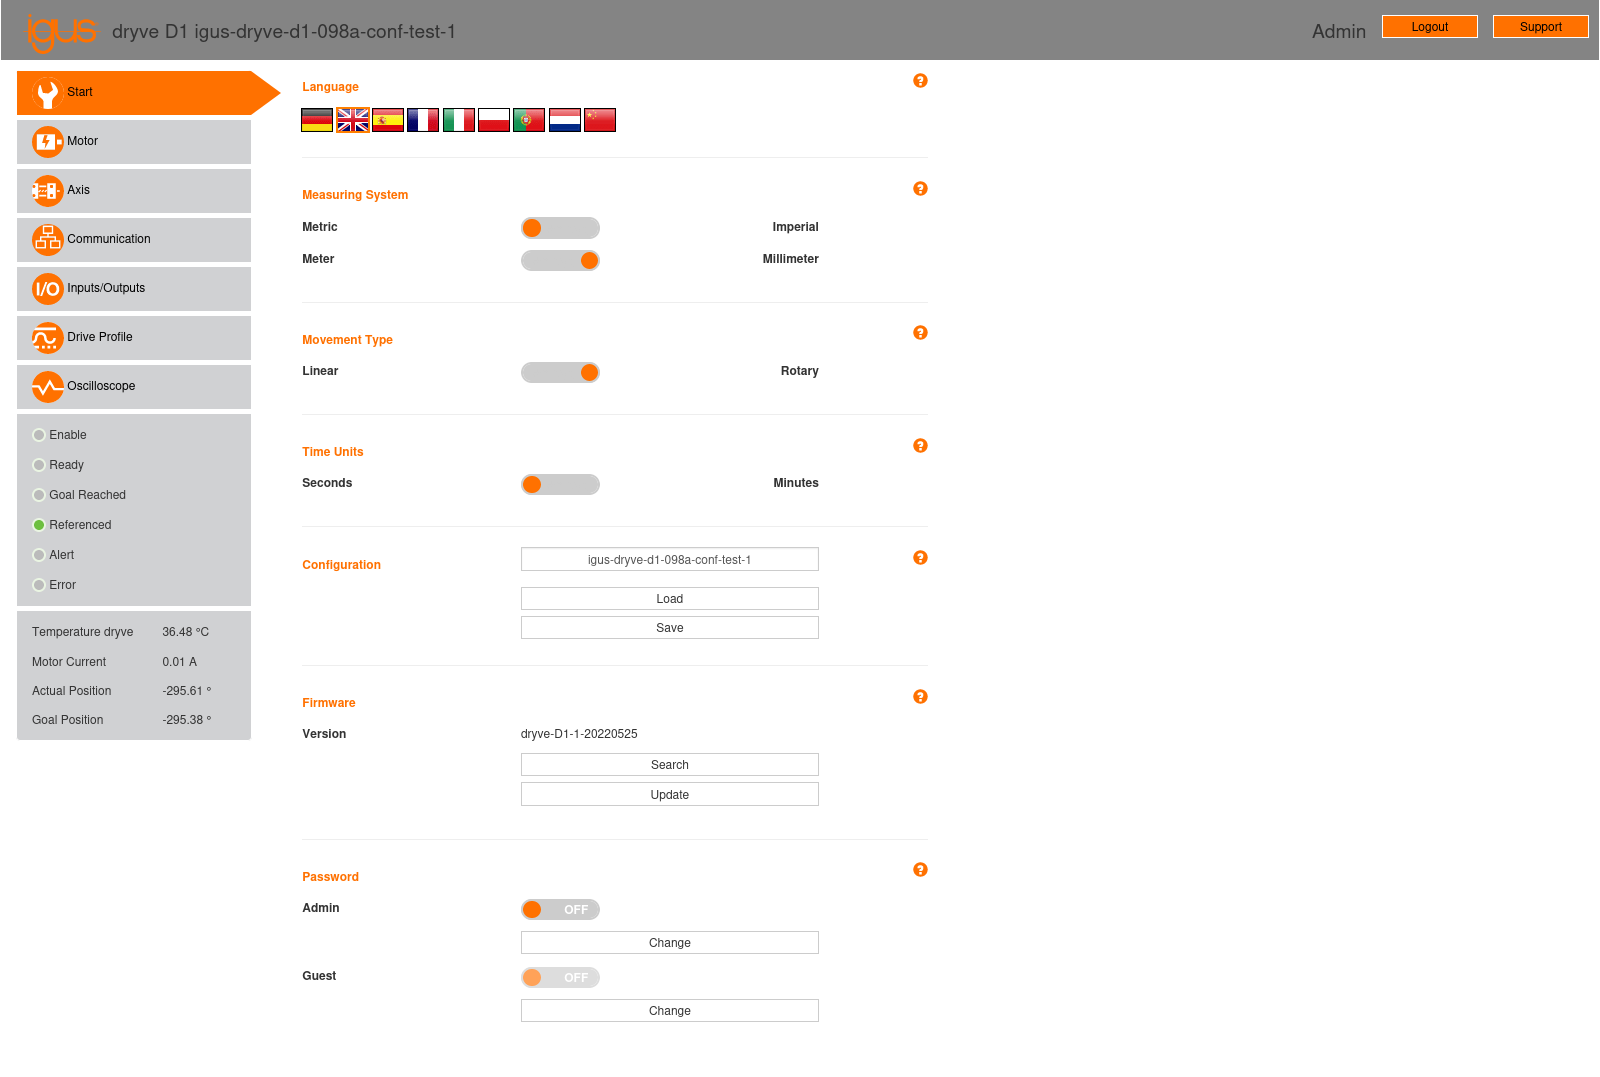The height and width of the screenshot is (1077, 1600).
Task: Select the German flag language icon
Action: 317,120
